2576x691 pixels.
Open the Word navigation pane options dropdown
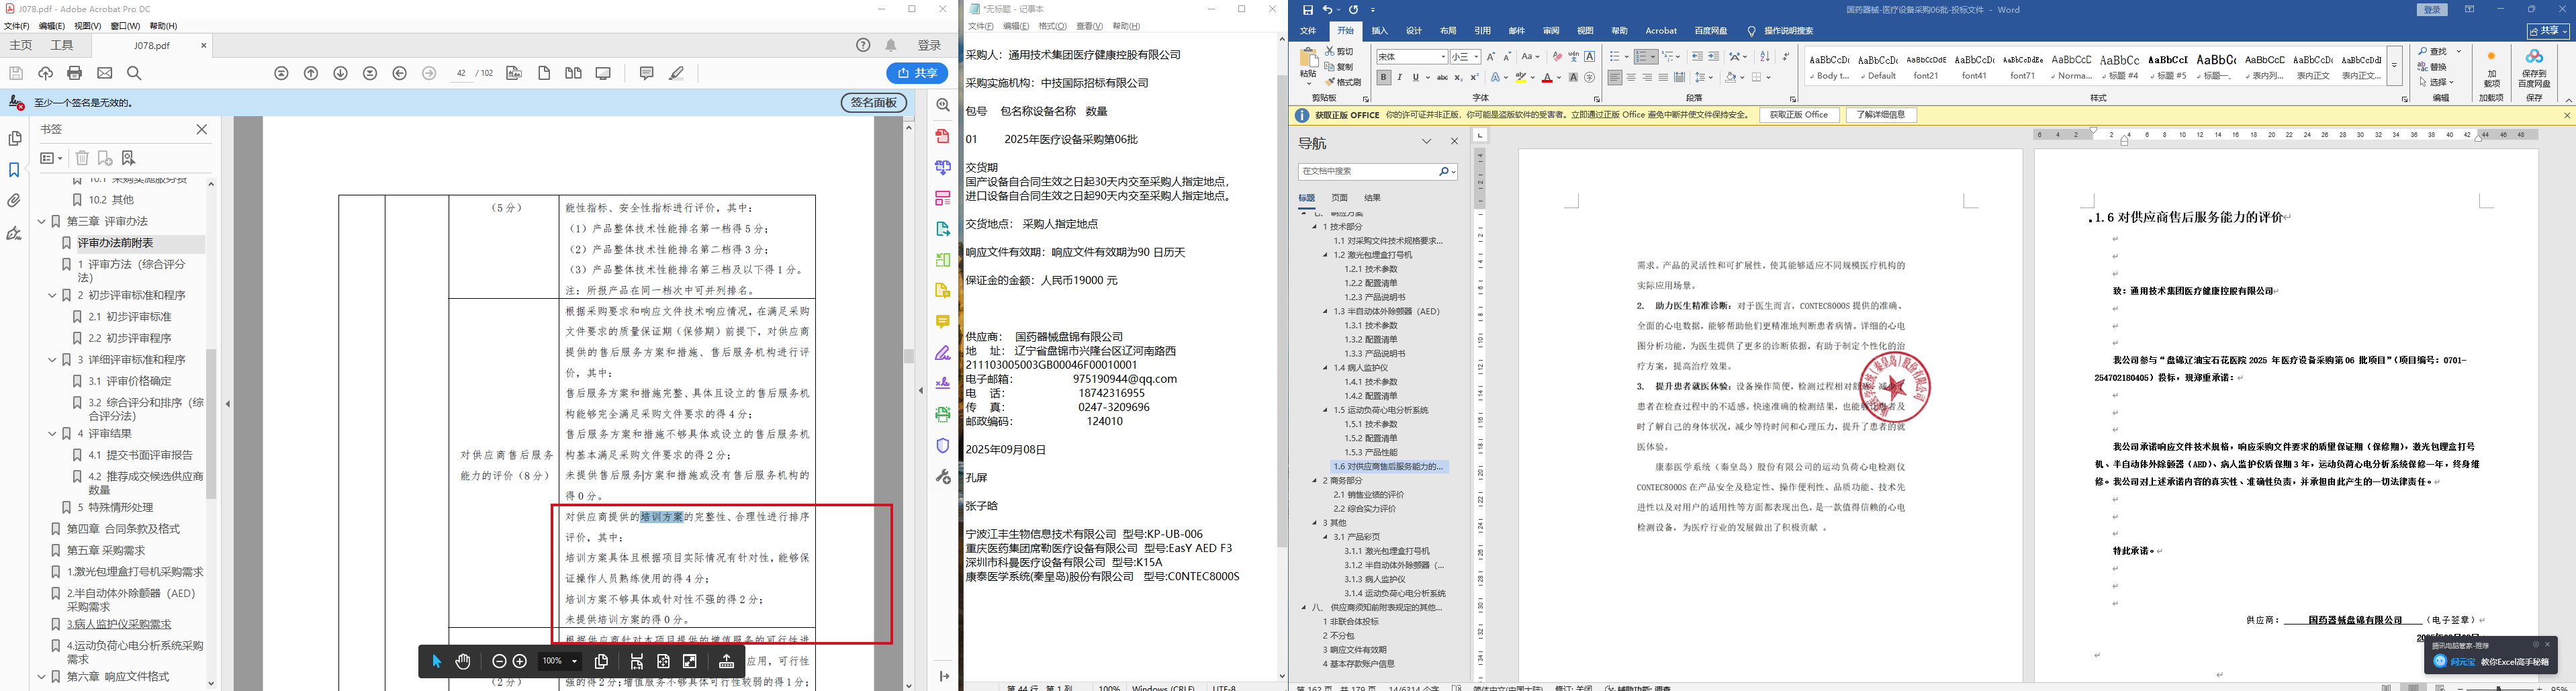pos(1427,142)
